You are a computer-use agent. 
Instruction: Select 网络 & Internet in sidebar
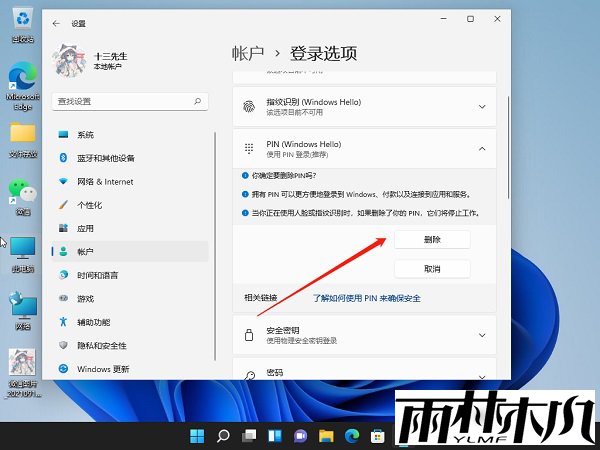pos(130,182)
